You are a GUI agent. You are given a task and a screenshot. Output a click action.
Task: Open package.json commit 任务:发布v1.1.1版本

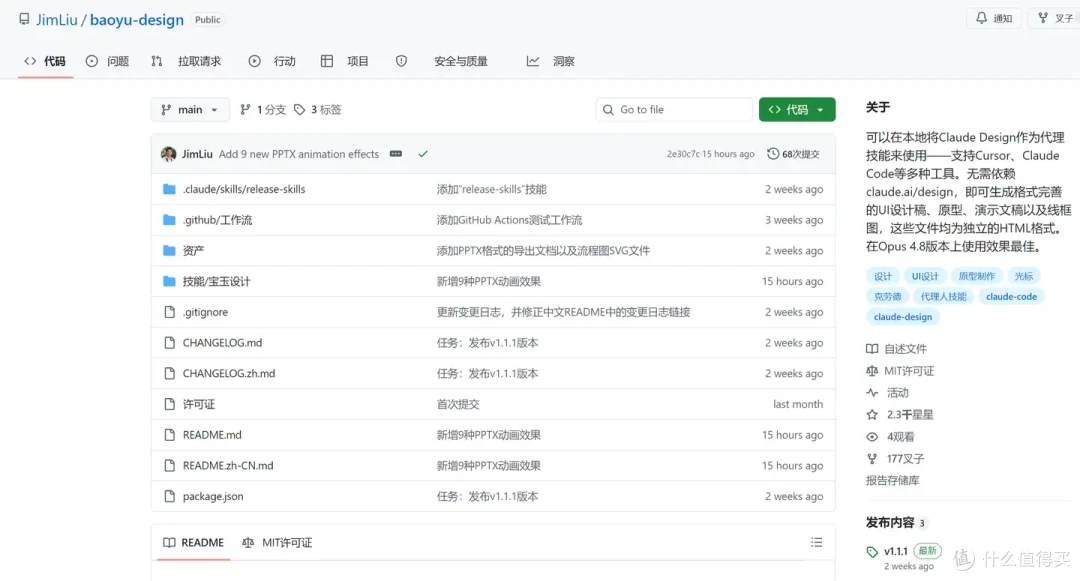tap(487, 496)
